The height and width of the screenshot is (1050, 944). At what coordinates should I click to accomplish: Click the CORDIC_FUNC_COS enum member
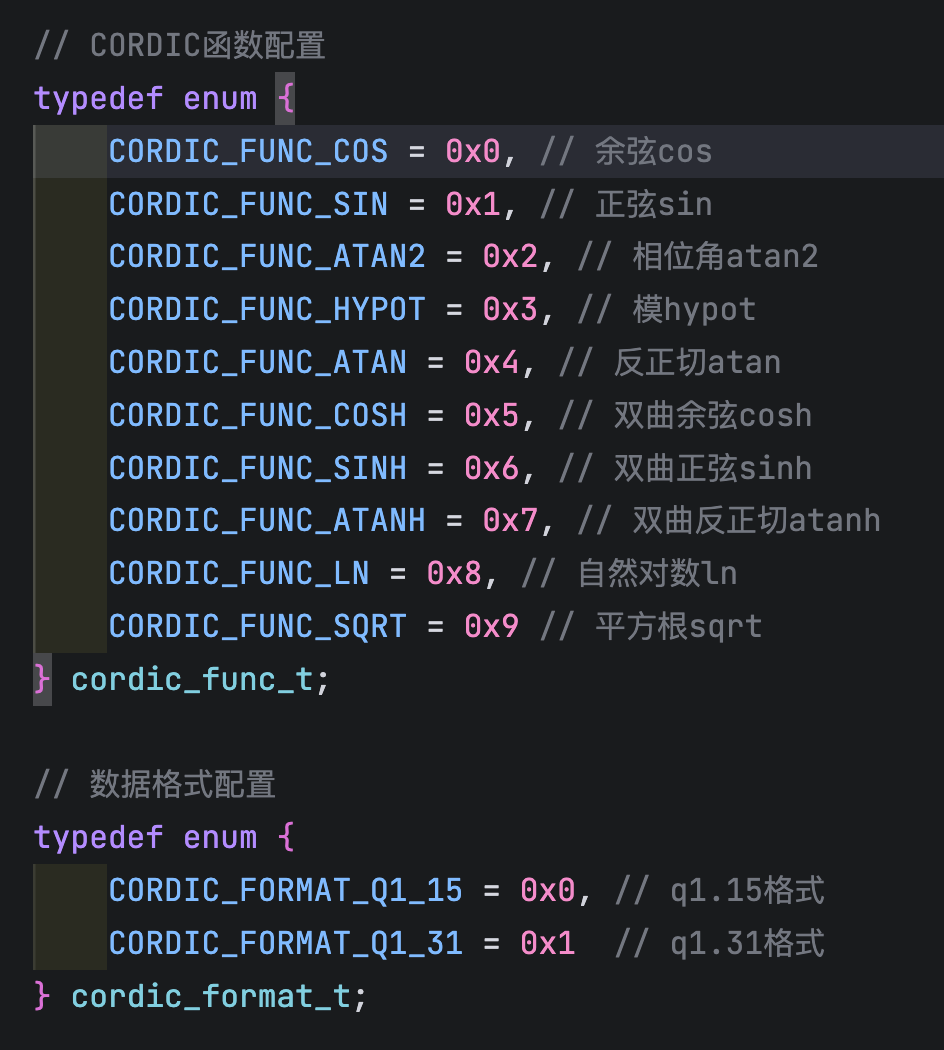248,151
